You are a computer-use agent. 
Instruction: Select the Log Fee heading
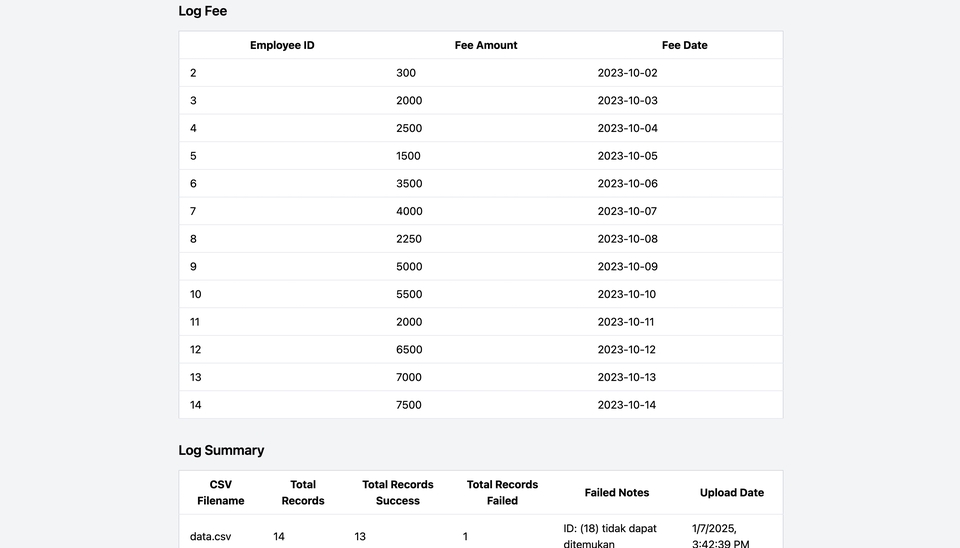pos(203,11)
